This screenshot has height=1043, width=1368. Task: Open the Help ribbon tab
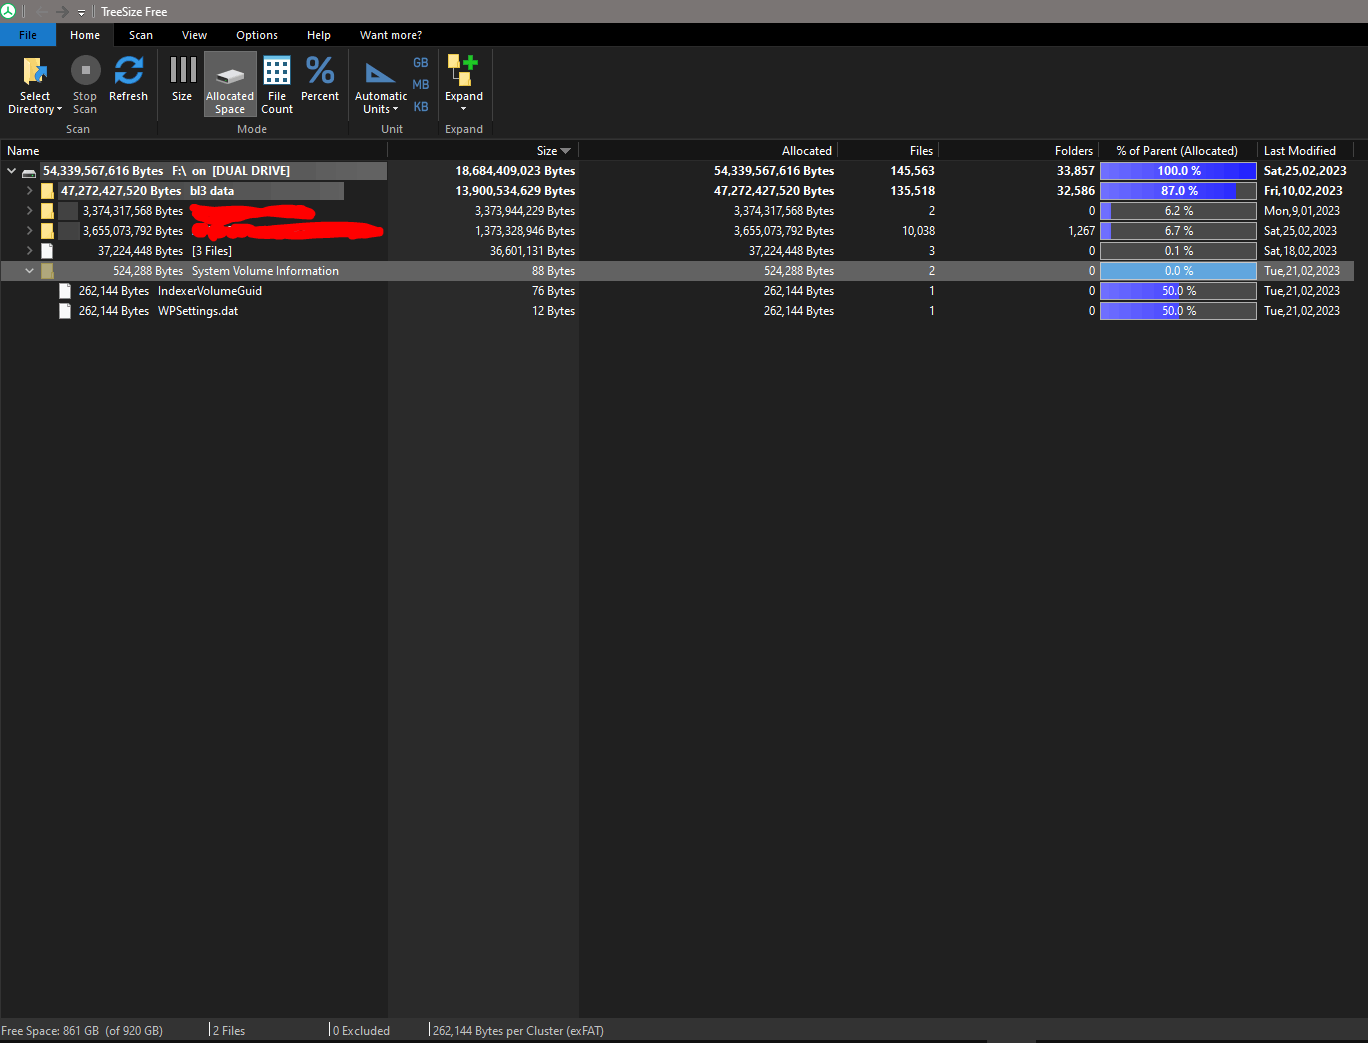point(319,35)
